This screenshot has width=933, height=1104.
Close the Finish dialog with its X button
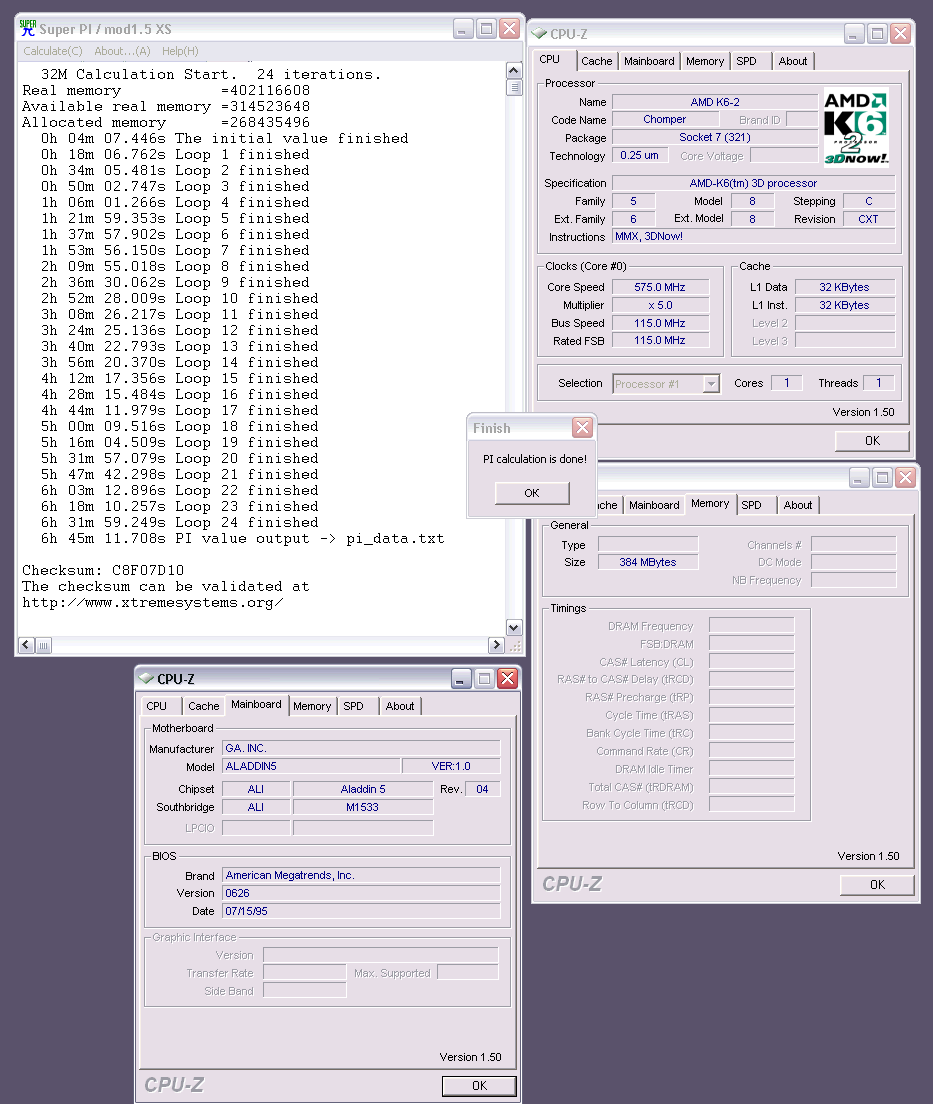click(582, 427)
